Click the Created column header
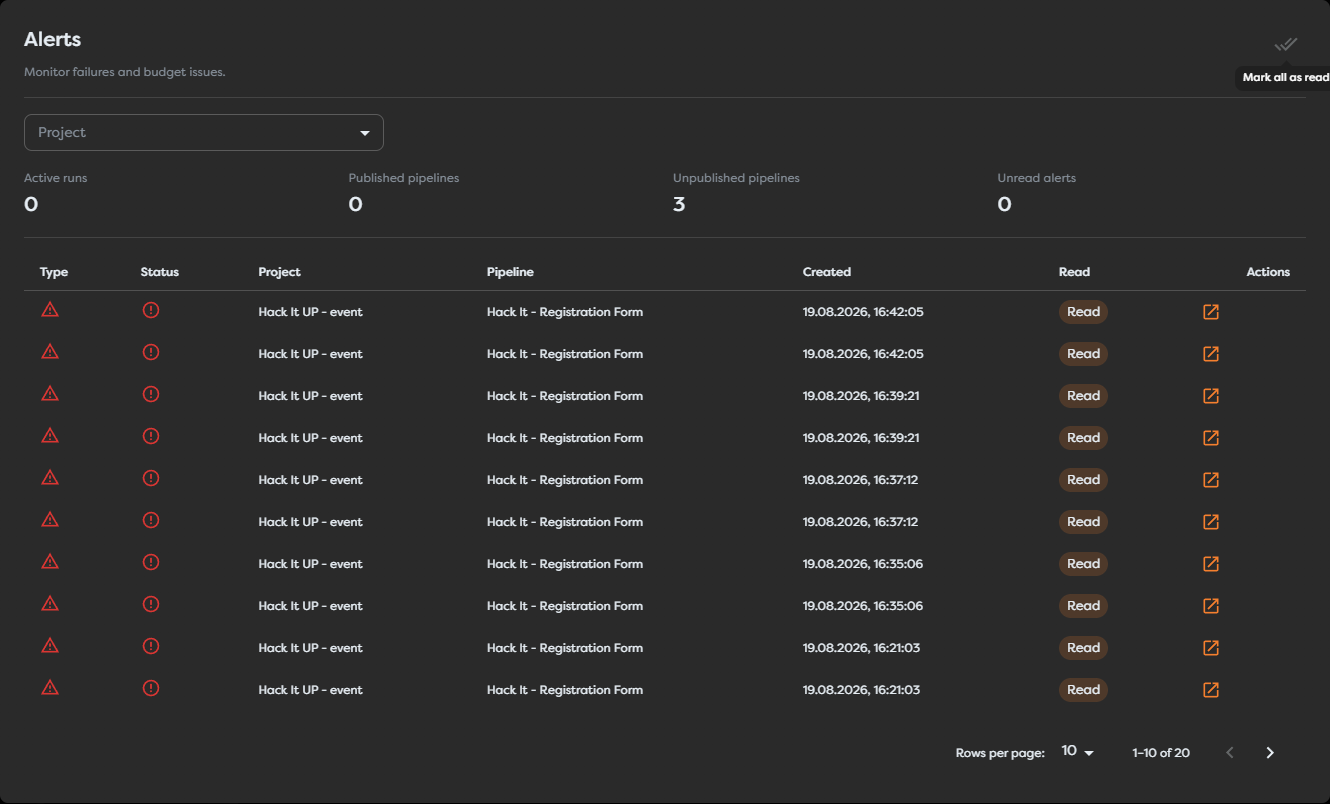This screenshot has height=804, width=1330. click(827, 272)
